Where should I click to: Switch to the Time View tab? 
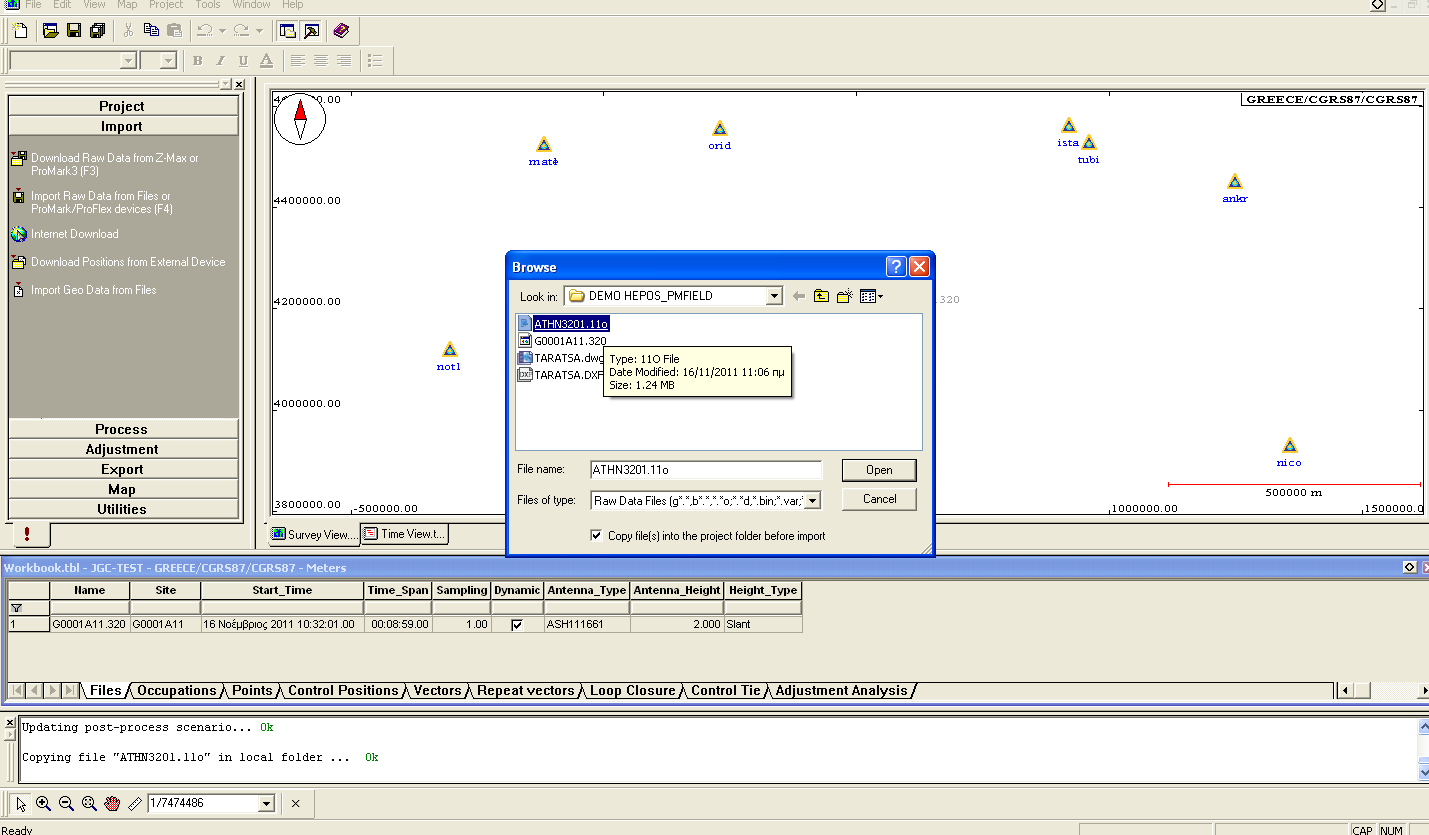tap(405, 534)
